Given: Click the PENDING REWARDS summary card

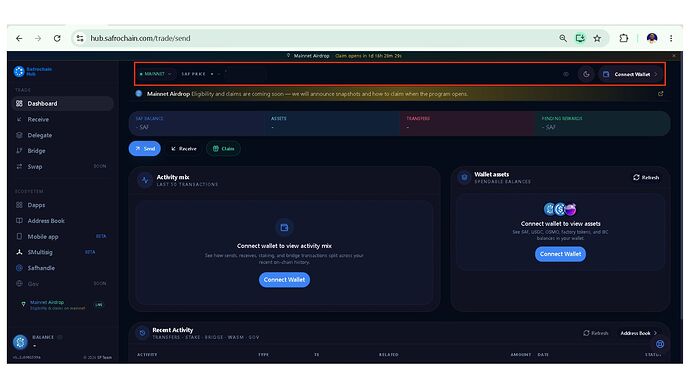Looking at the screenshot, I should pos(603,123).
